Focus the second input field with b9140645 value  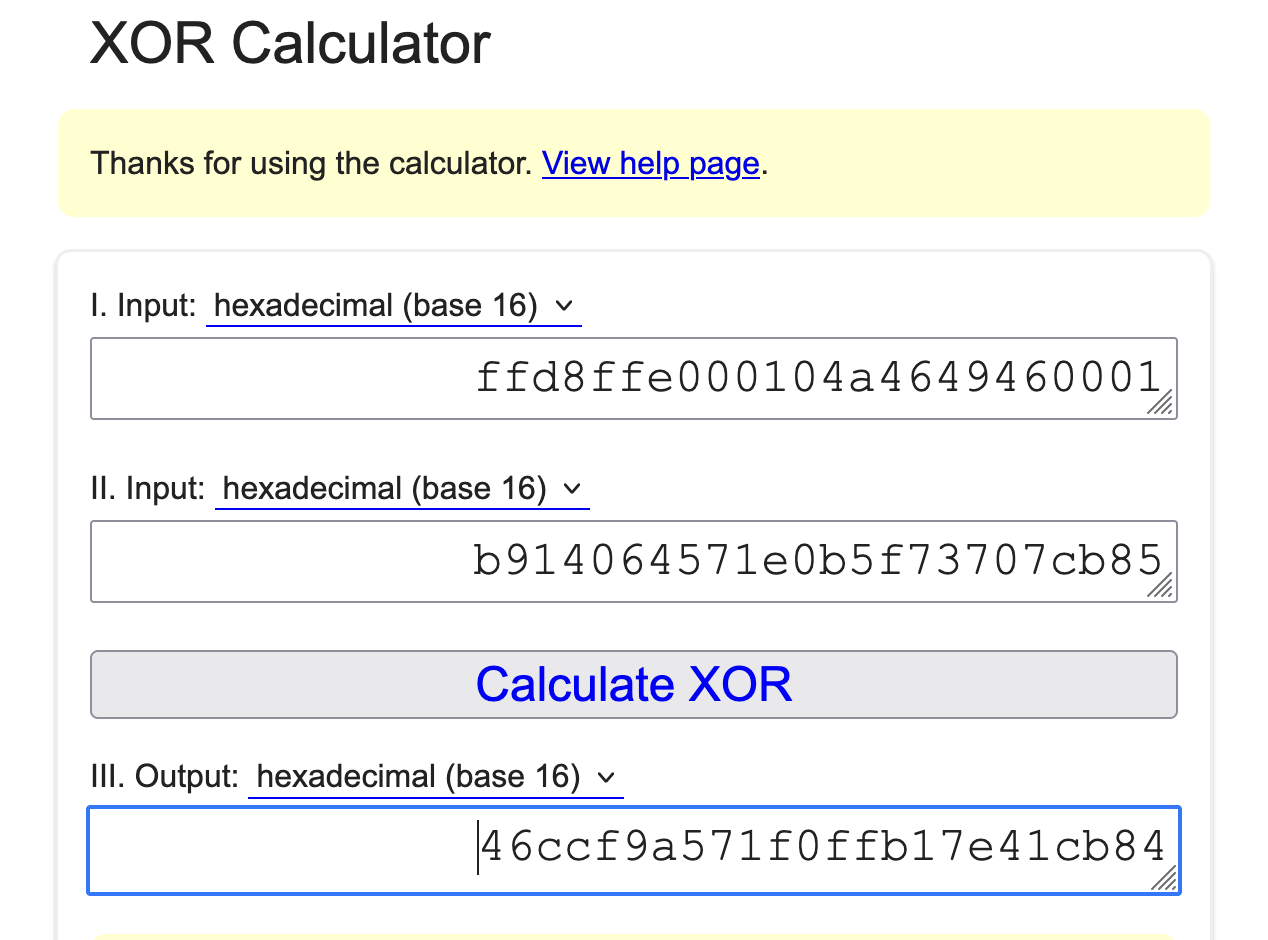coord(632,562)
